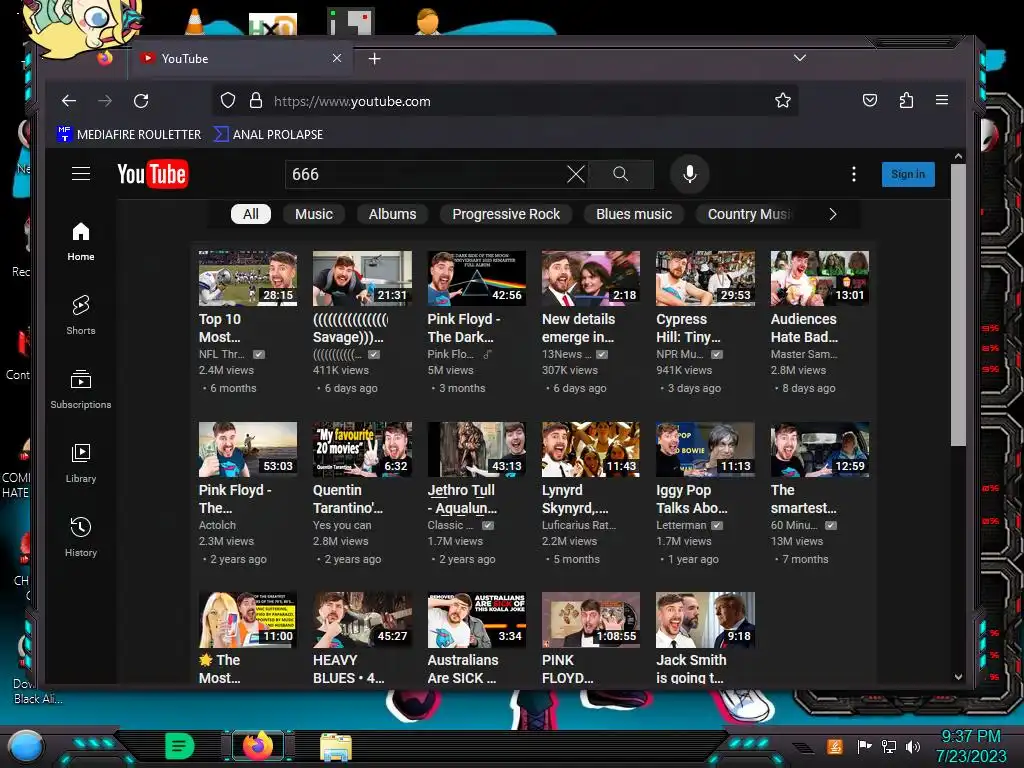Open the 21:31 Savage video thumbnail

tap(362, 278)
